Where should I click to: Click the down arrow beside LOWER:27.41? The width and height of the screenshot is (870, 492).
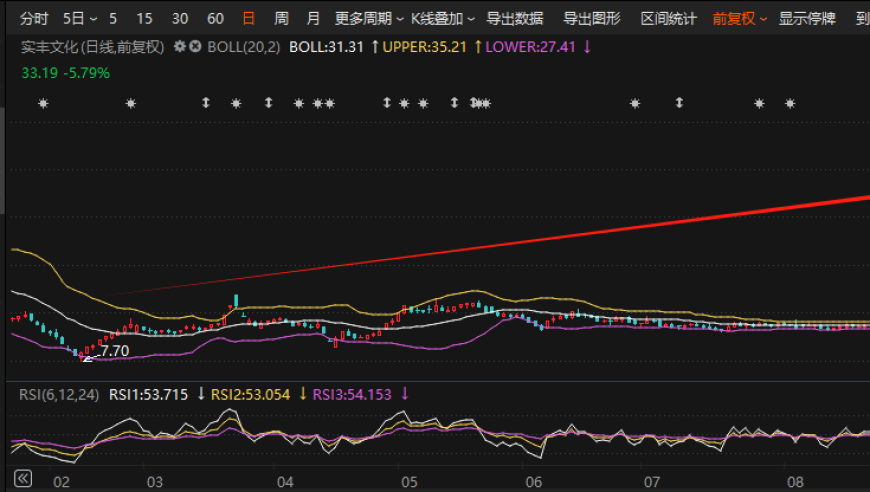pyautogui.click(x=587, y=47)
